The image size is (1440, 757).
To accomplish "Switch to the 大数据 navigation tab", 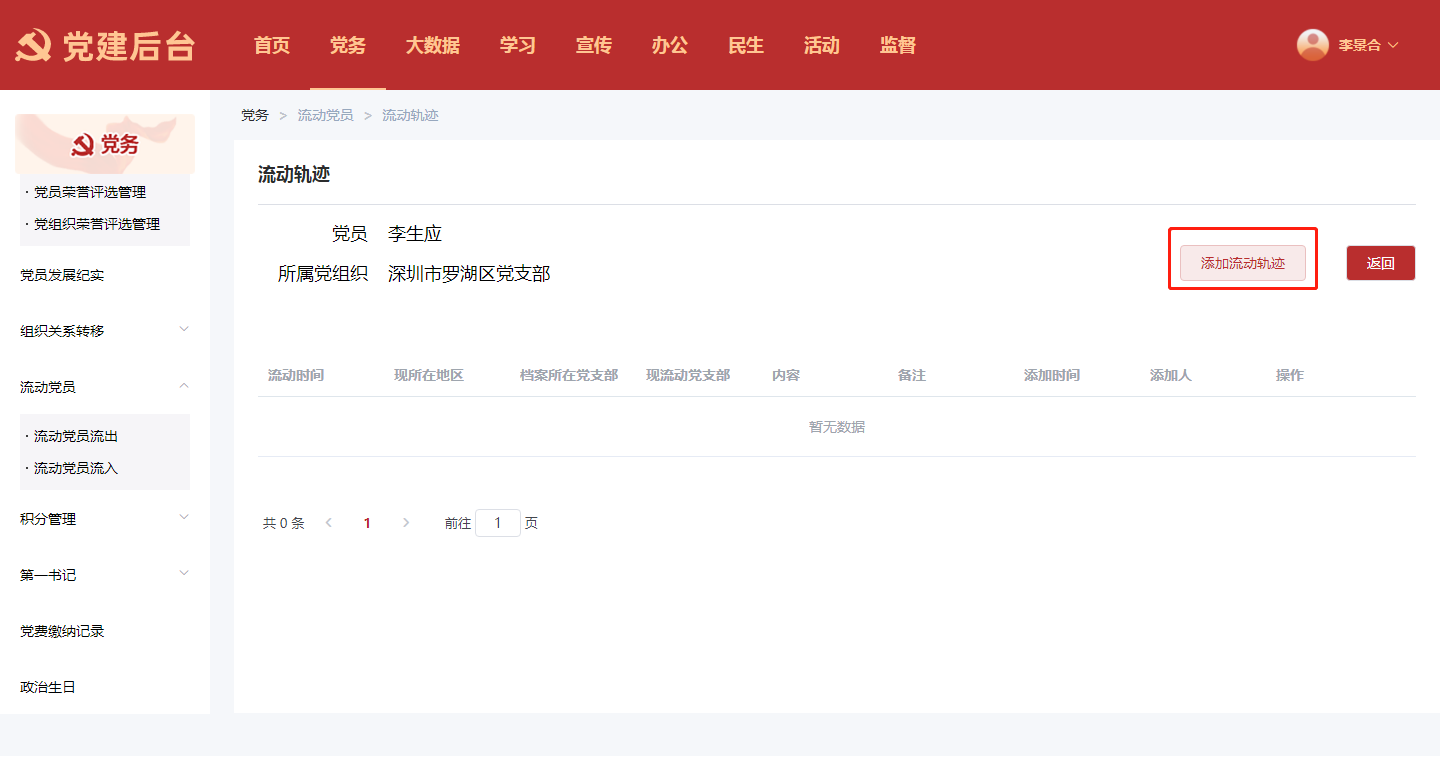I will pyautogui.click(x=432, y=45).
